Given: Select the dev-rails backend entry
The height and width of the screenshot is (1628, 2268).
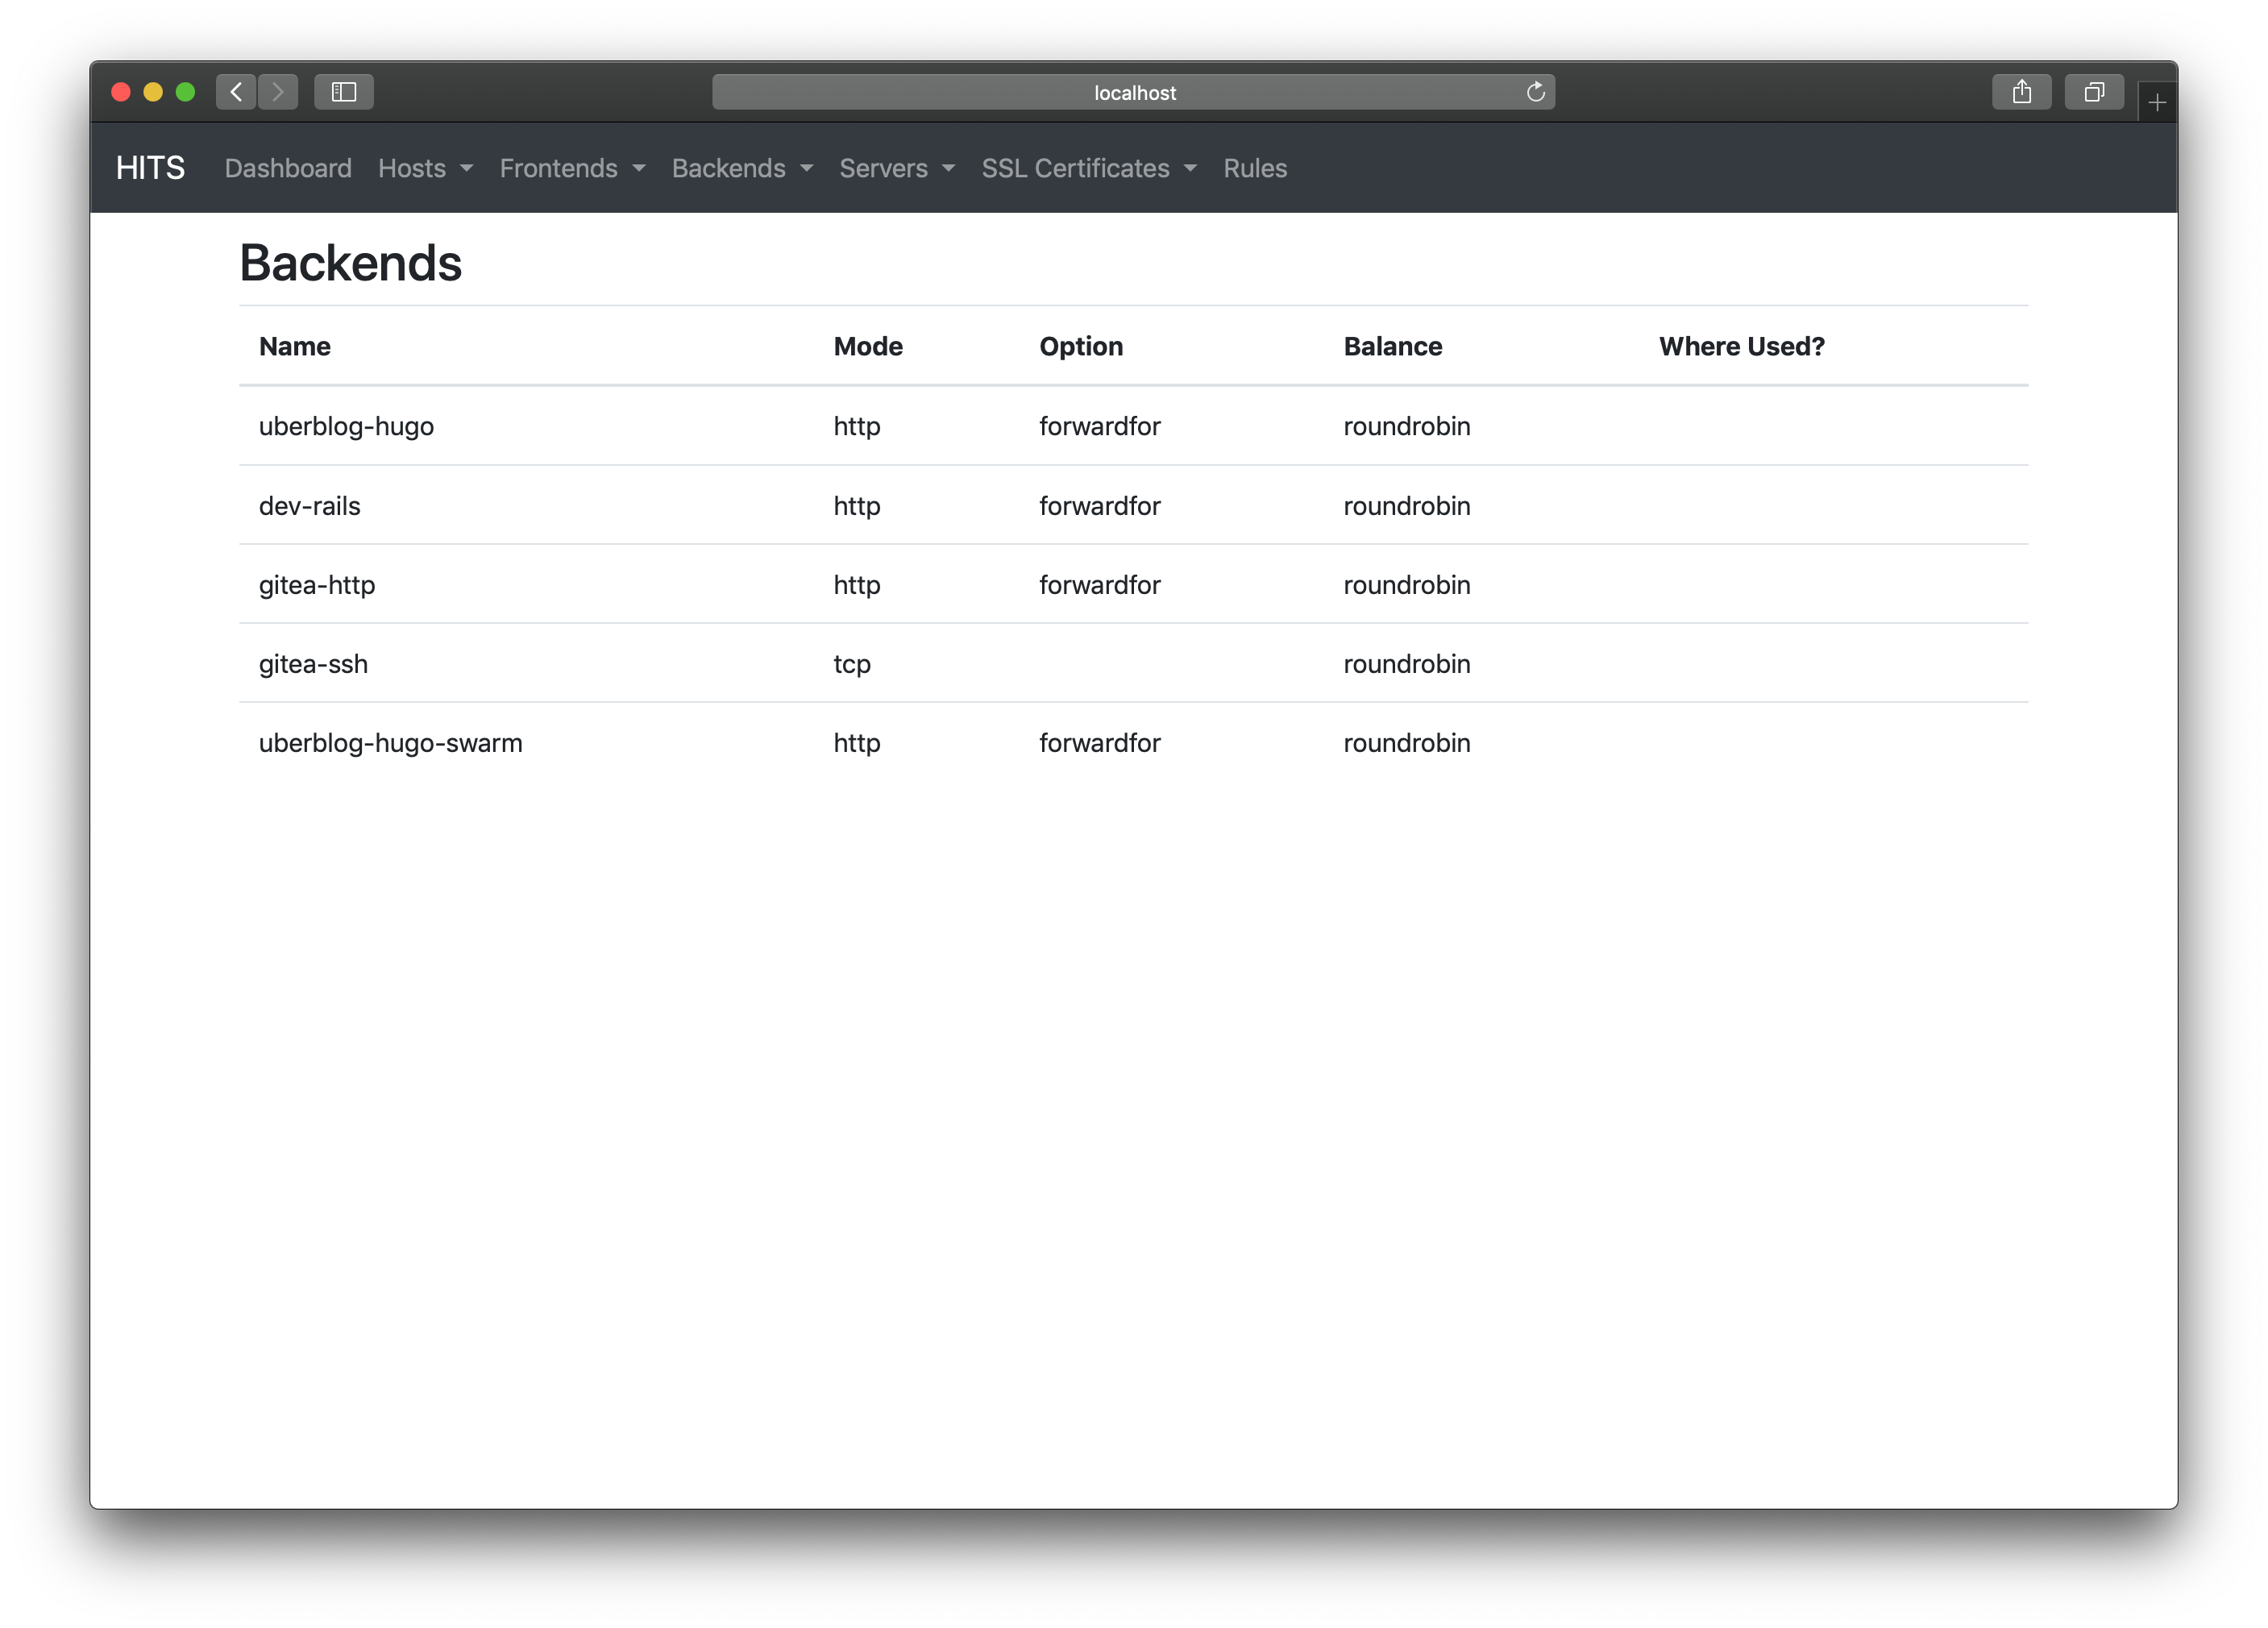Looking at the screenshot, I should (x=310, y=506).
